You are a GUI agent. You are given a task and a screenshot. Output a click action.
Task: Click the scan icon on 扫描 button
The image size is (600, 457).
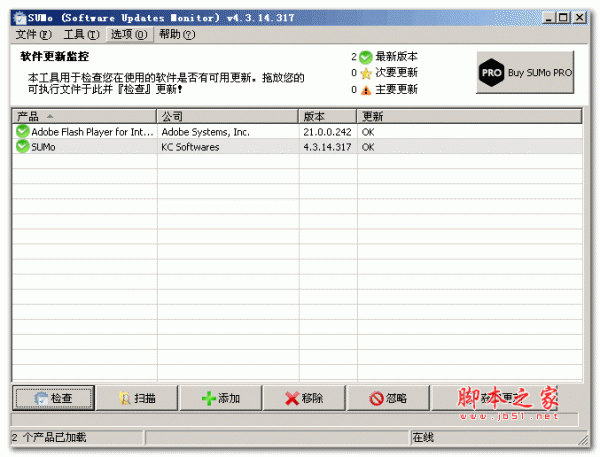125,398
